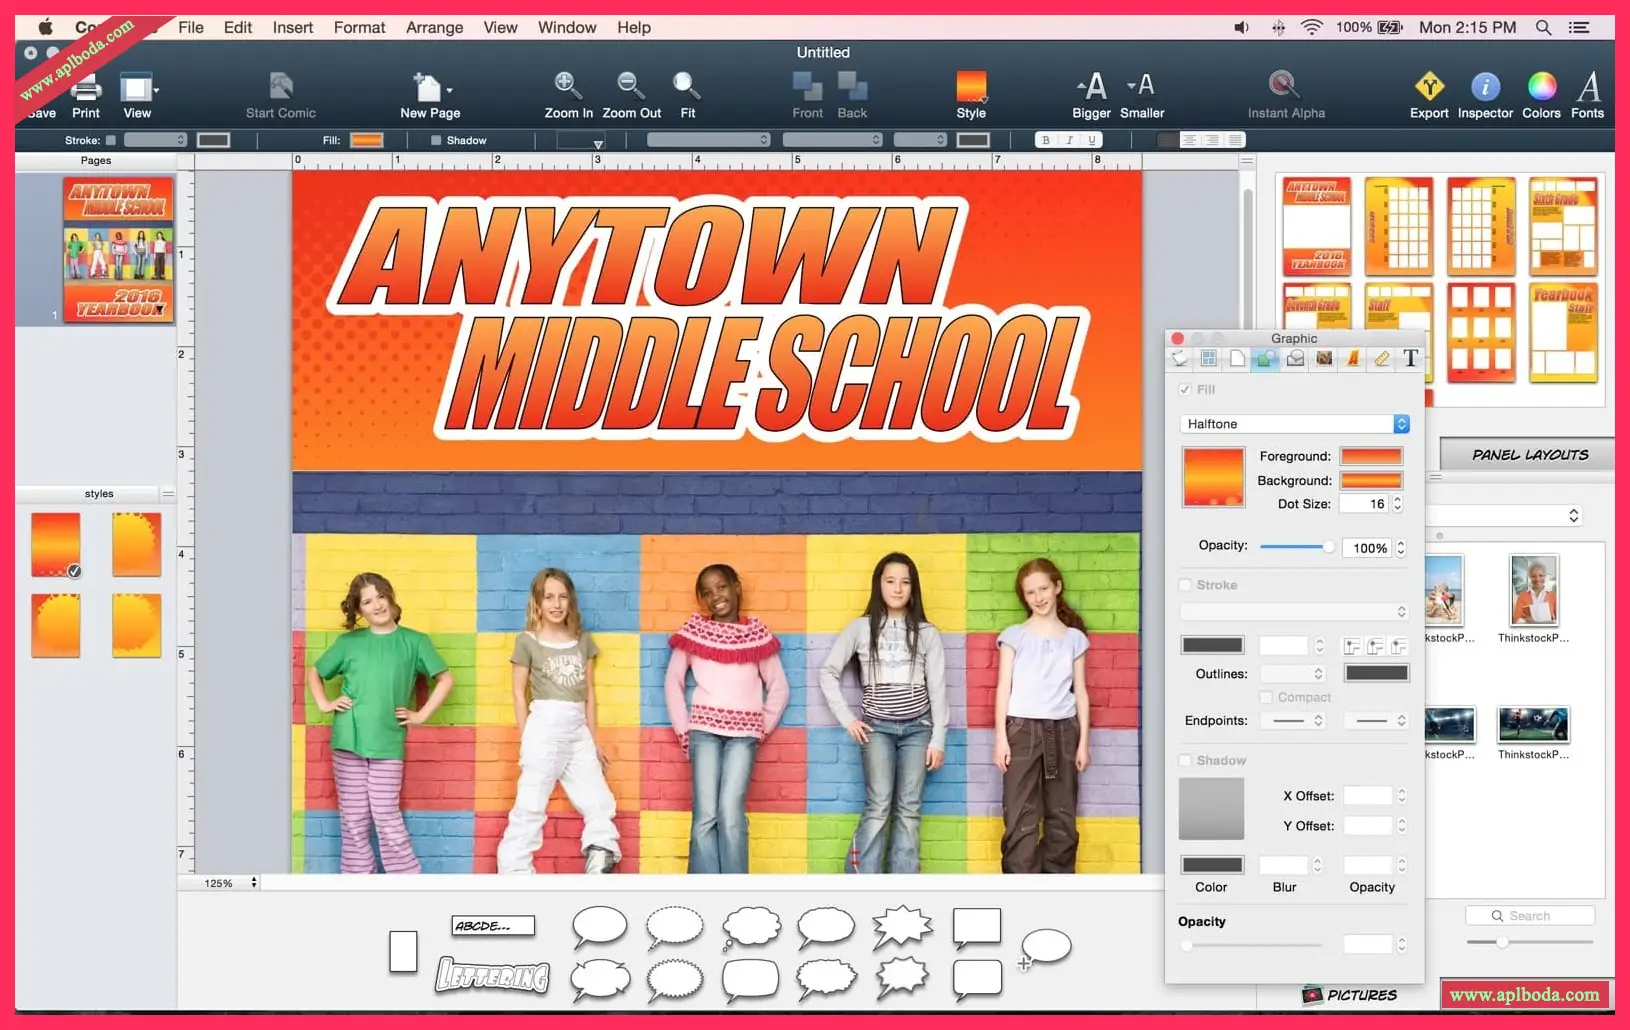The image size is (1630, 1030).
Task: Open the Halftone fill type dropdown
Action: [x=1294, y=424]
